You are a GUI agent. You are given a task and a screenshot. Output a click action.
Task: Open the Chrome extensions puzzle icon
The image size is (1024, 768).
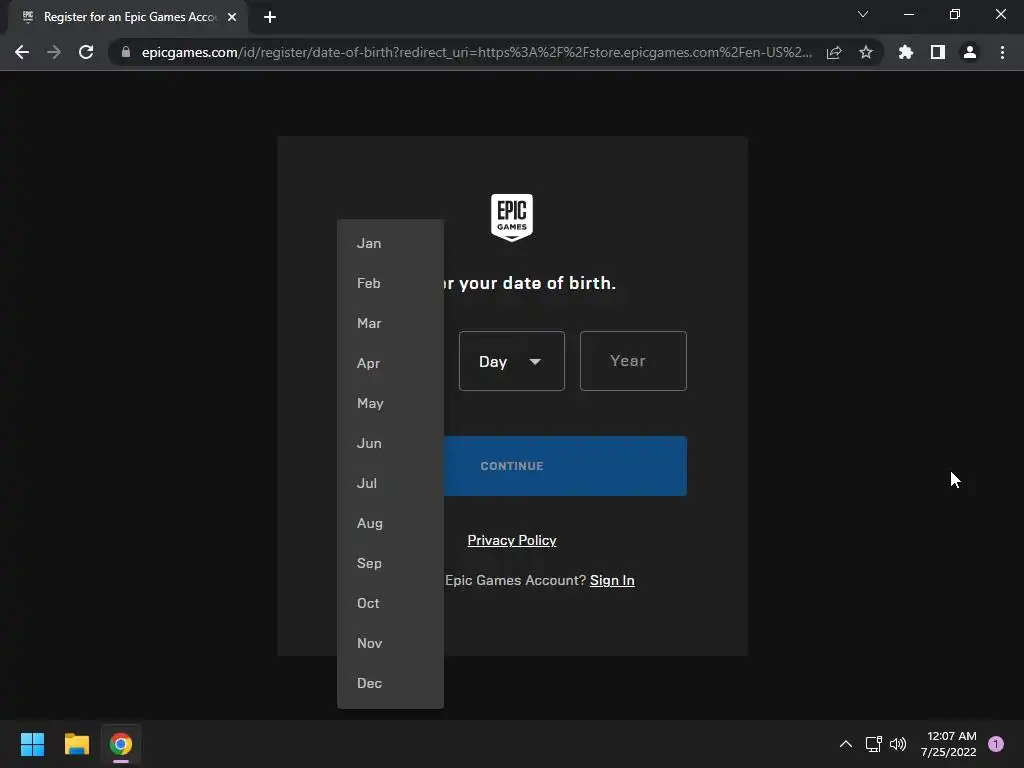[906, 52]
